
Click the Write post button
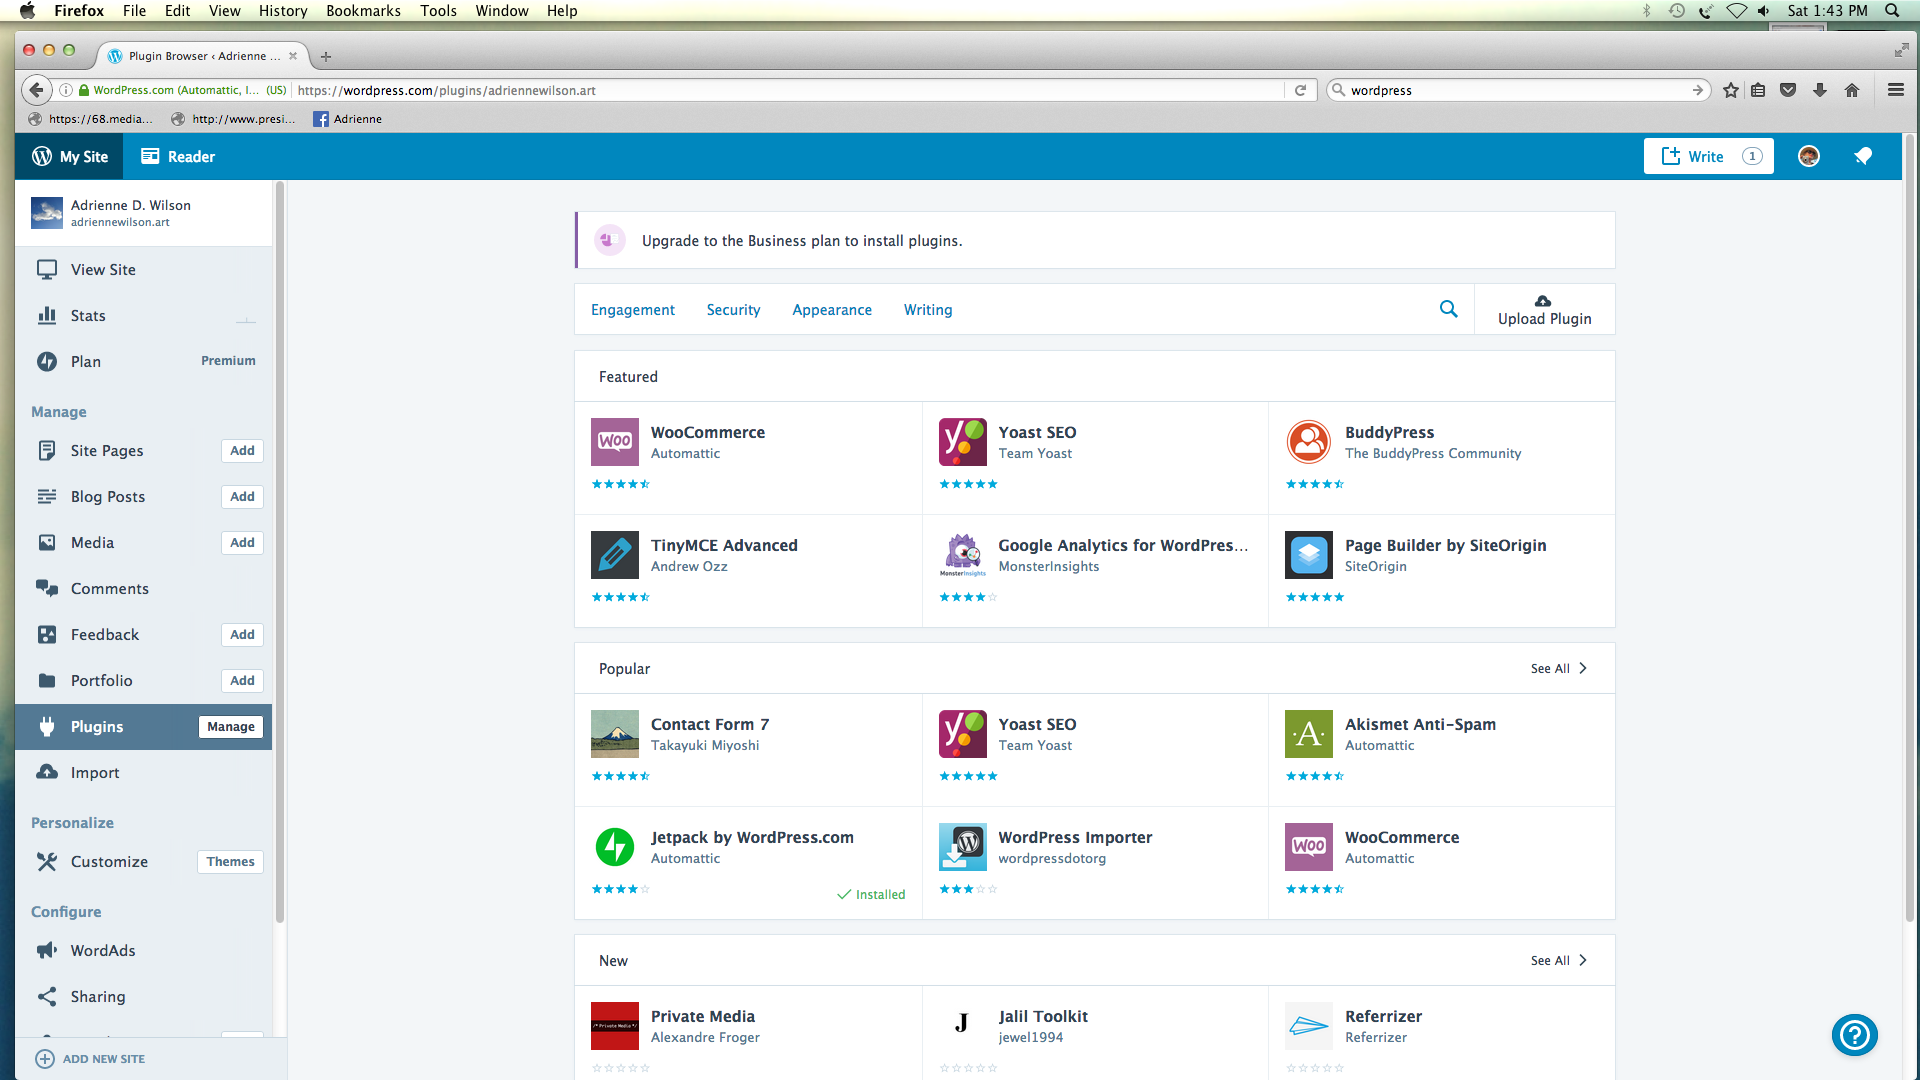click(x=1707, y=156)
